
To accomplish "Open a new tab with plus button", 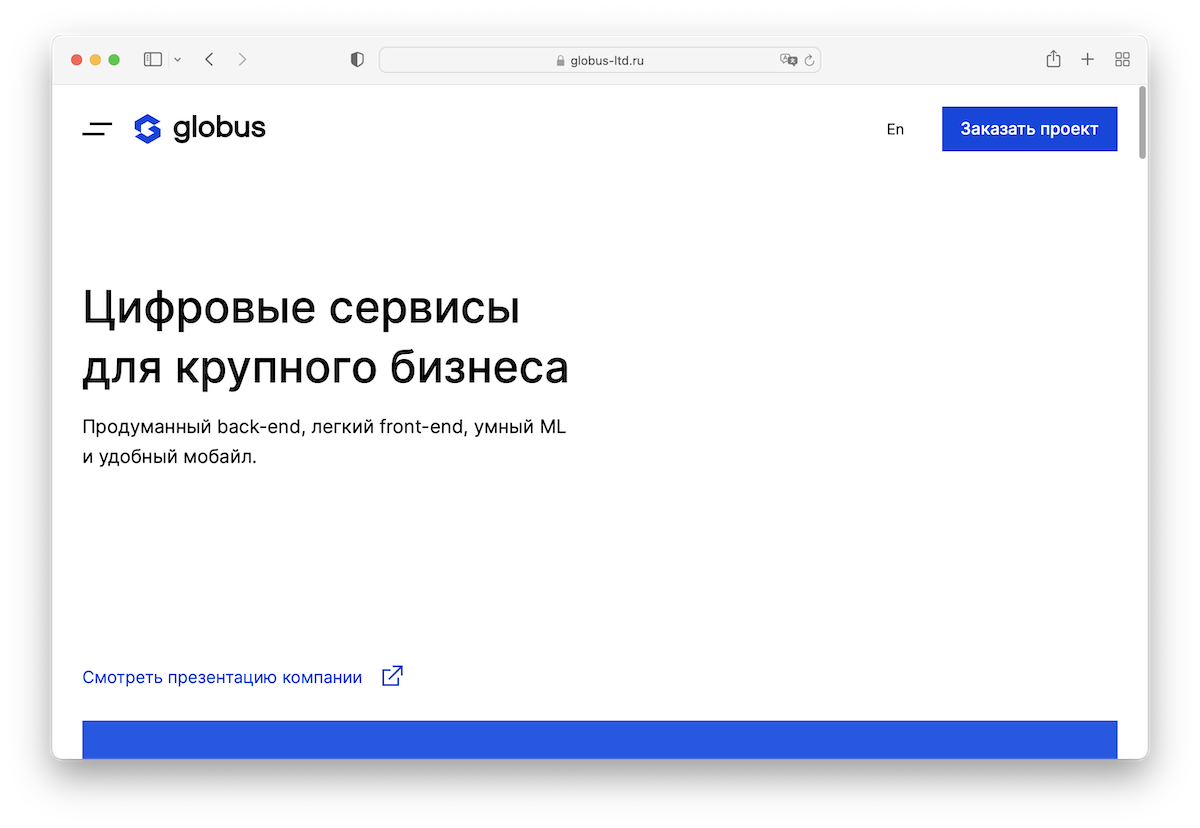I will coord(1088,60).
